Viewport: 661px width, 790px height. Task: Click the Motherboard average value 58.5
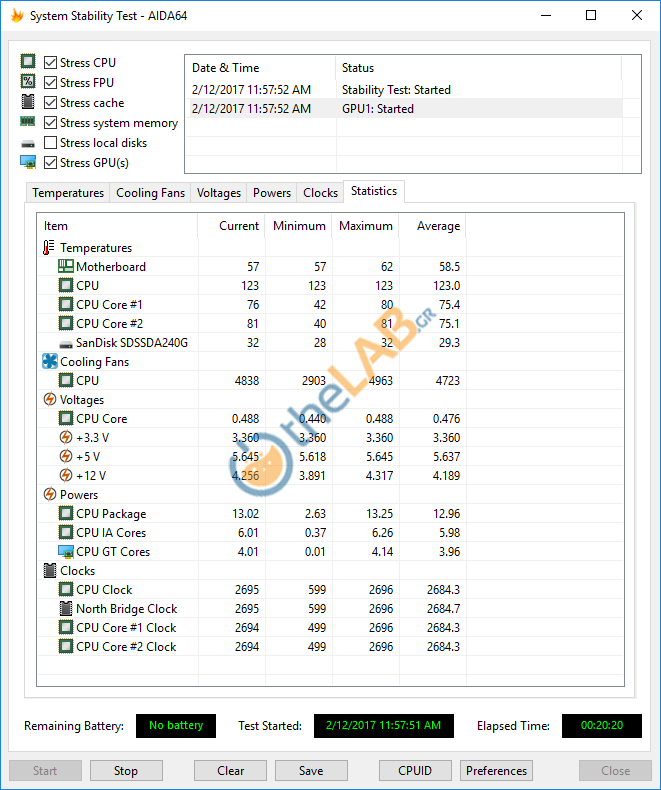click(x=449, y=267)
